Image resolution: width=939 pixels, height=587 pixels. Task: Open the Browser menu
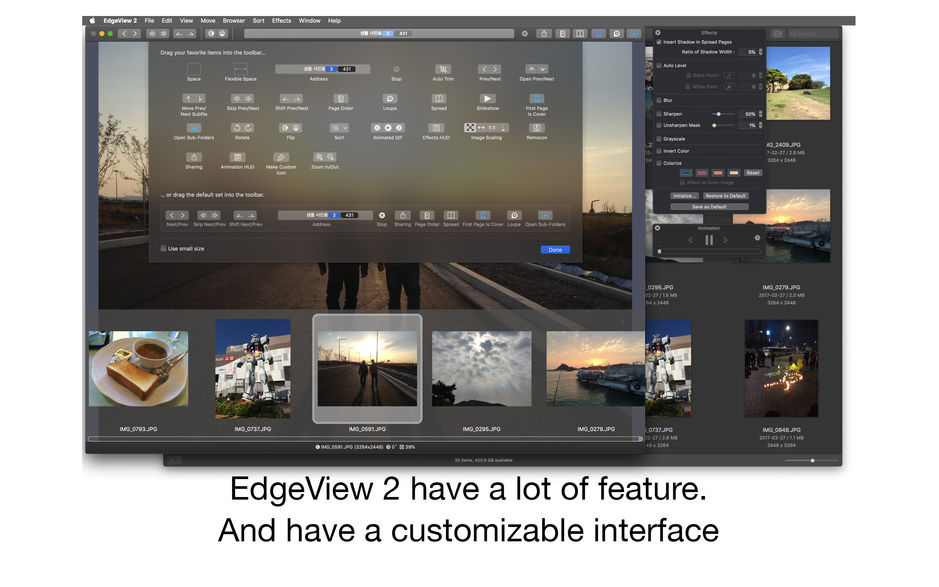[234, 20]
